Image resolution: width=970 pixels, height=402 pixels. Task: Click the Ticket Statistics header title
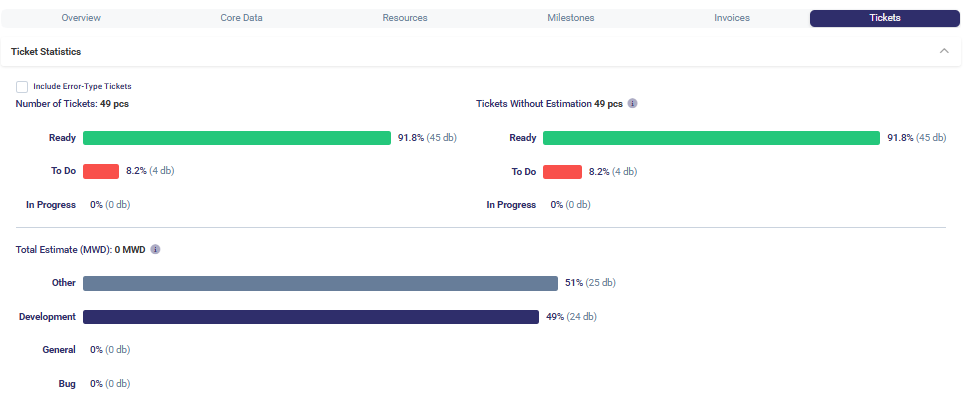[x=46, y=51]
